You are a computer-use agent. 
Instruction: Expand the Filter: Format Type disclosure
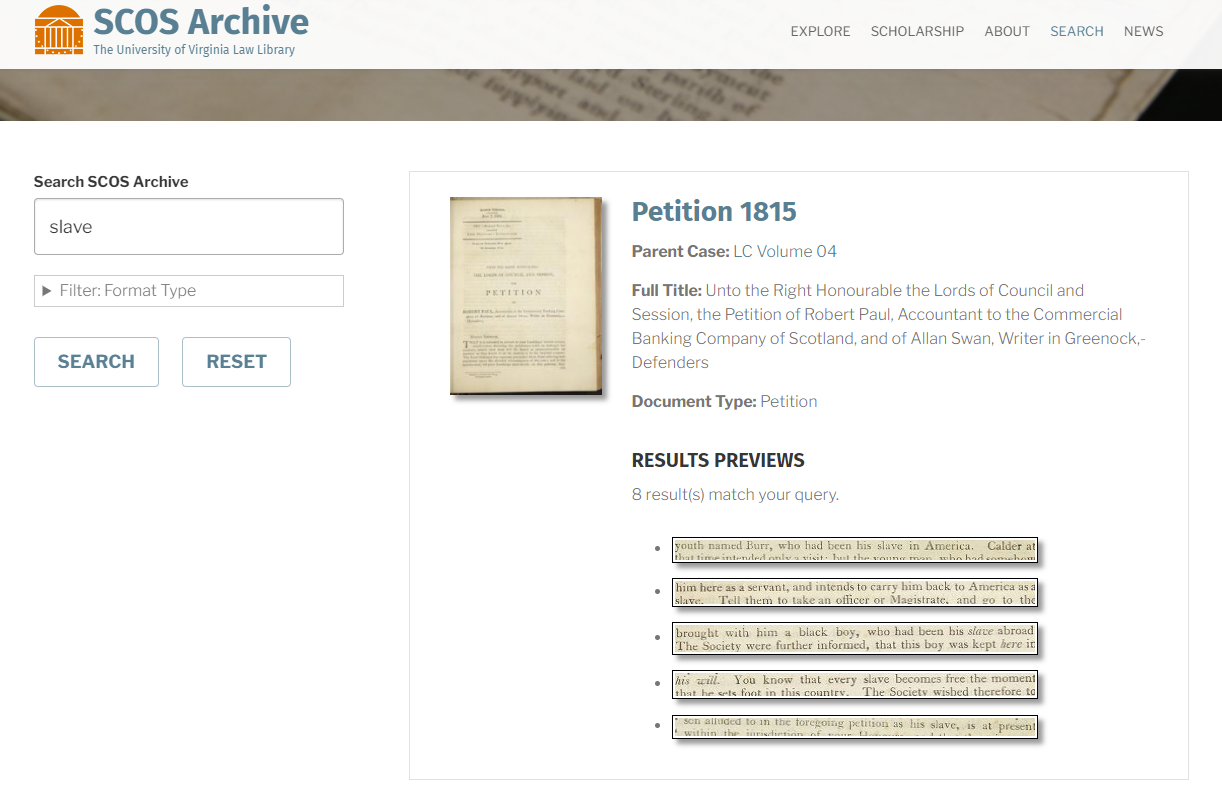coord(189,291)
